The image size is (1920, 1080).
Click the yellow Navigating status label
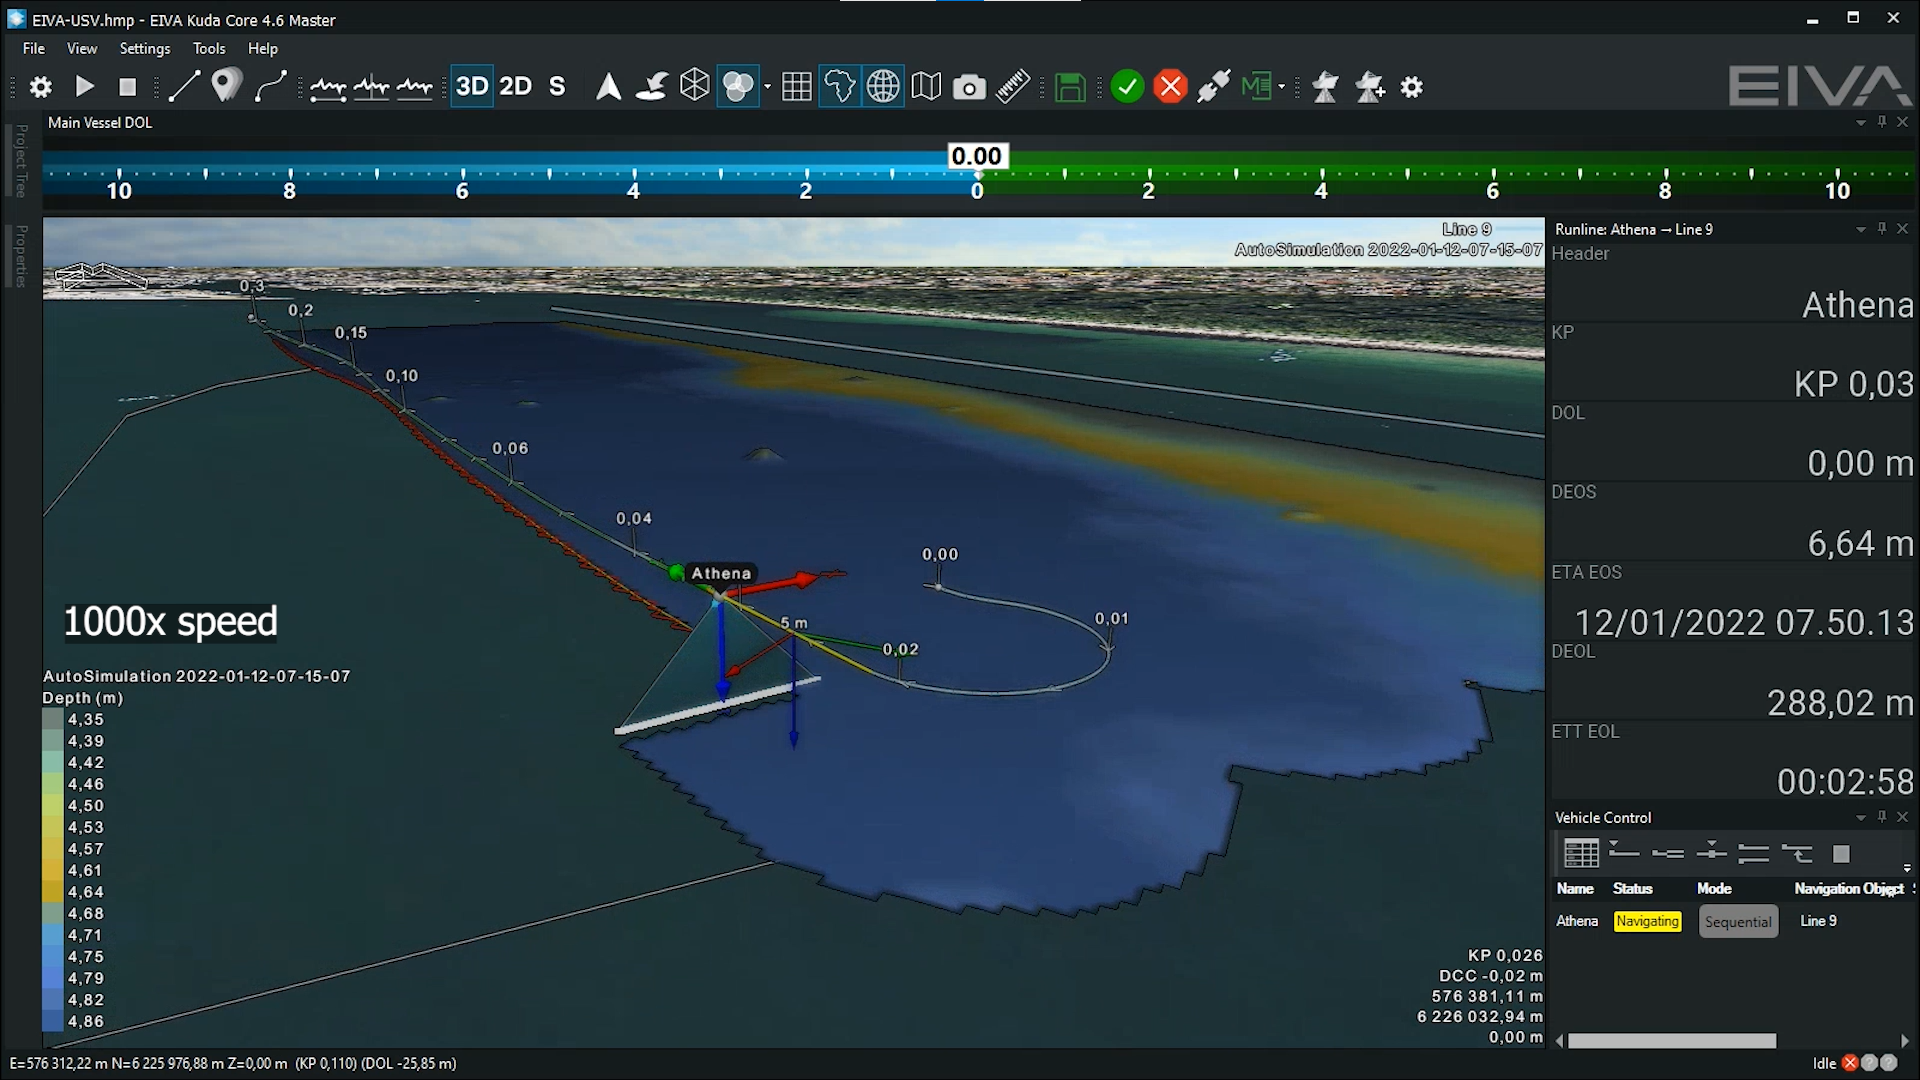[x=1647, y=922]
